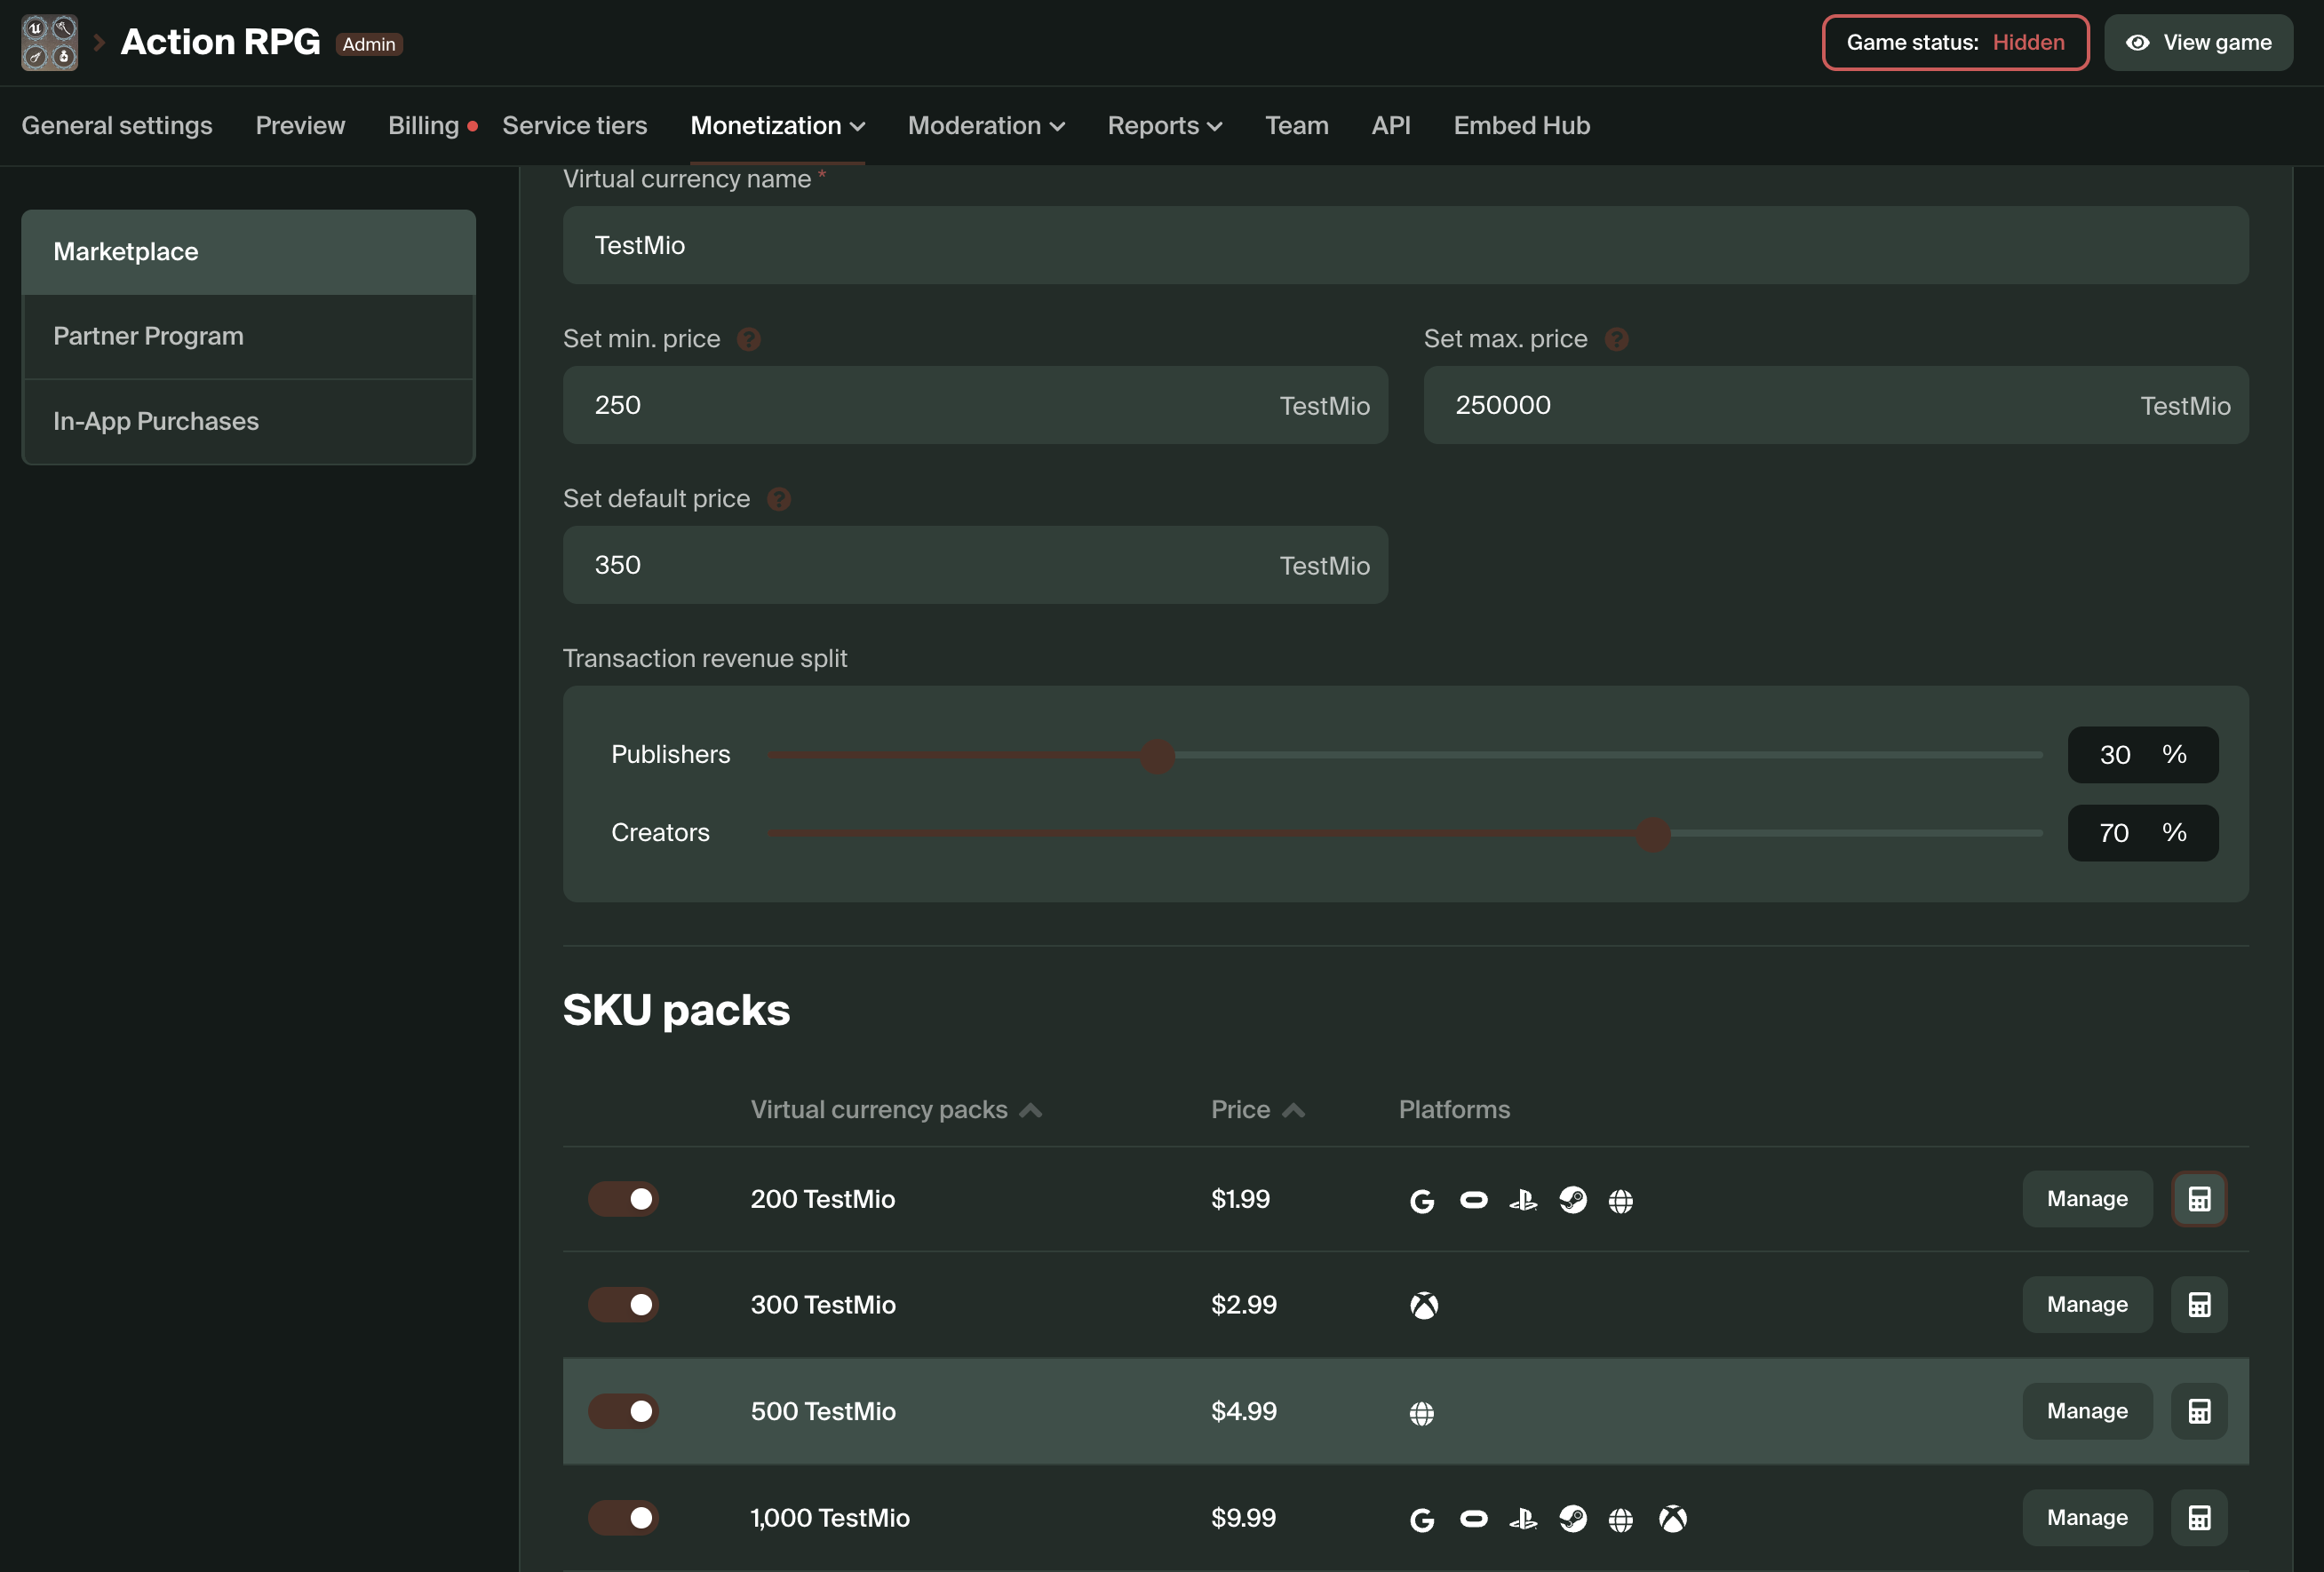Select the Partner Program sidebar item
2324x1572 pixels.
click(x=148, y=336)
